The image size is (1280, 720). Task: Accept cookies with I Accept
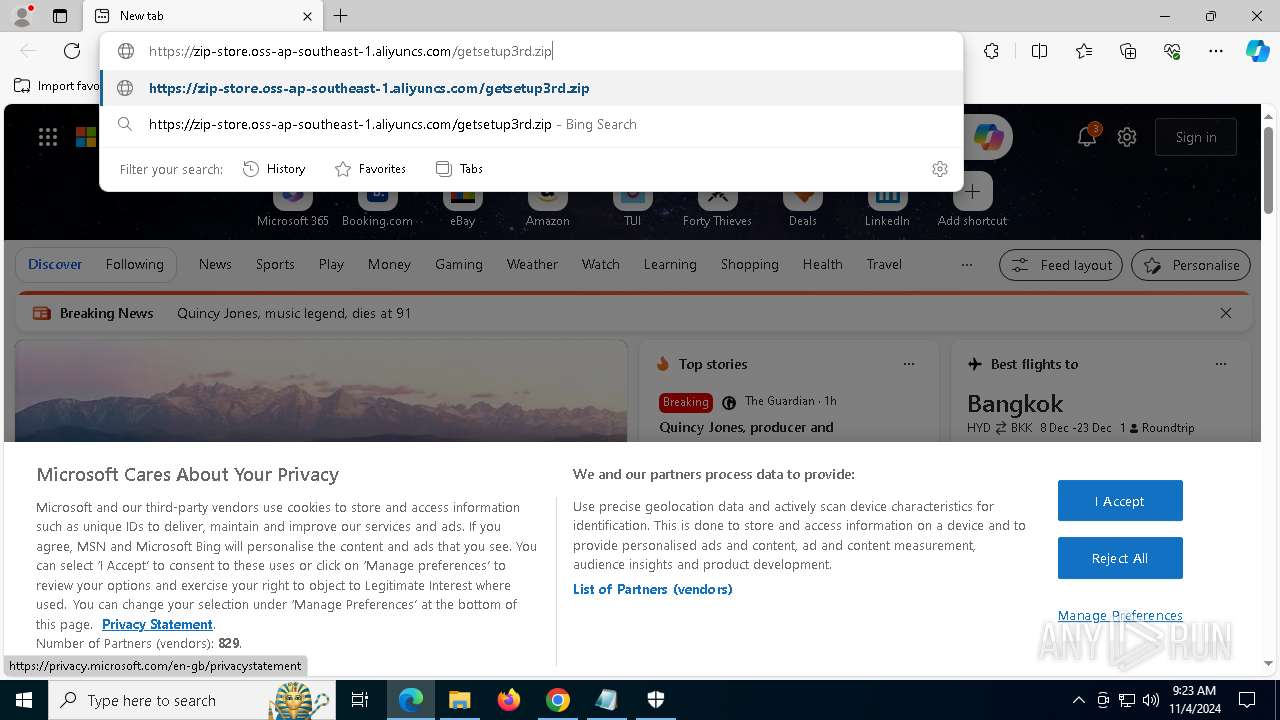1120,501
